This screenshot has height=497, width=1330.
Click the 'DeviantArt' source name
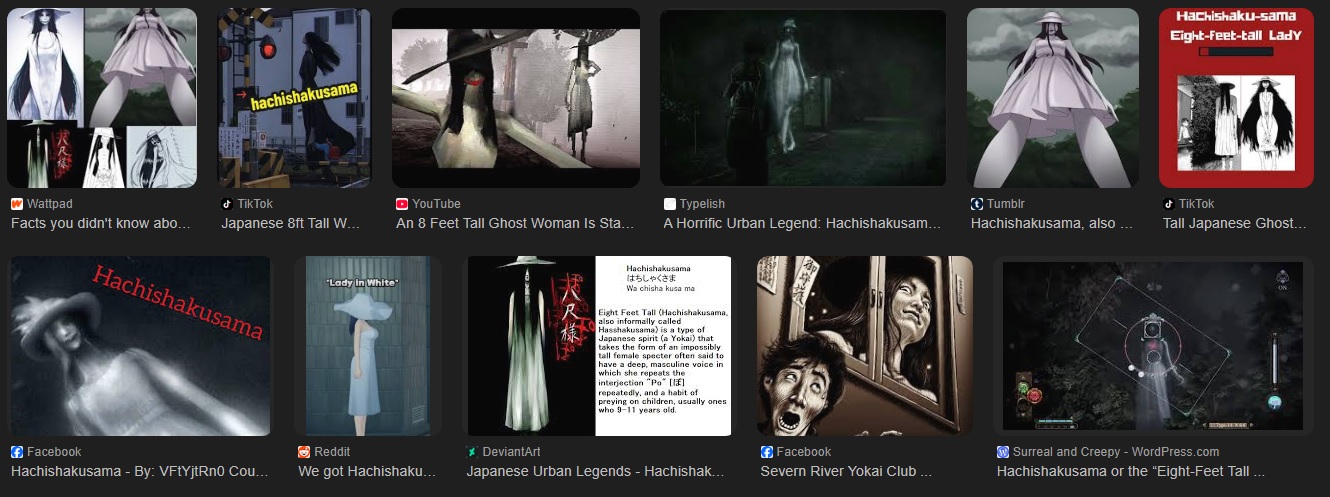pos(513,452)
